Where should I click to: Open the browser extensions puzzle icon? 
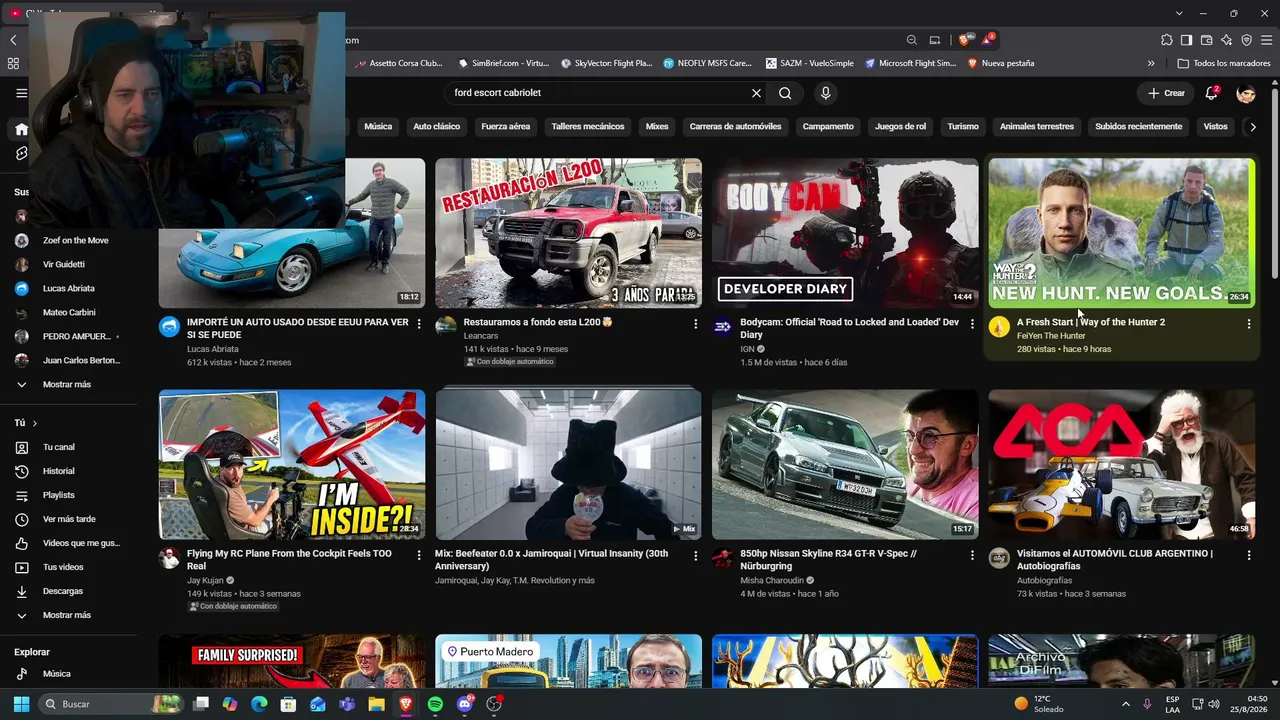(1167, 40)
